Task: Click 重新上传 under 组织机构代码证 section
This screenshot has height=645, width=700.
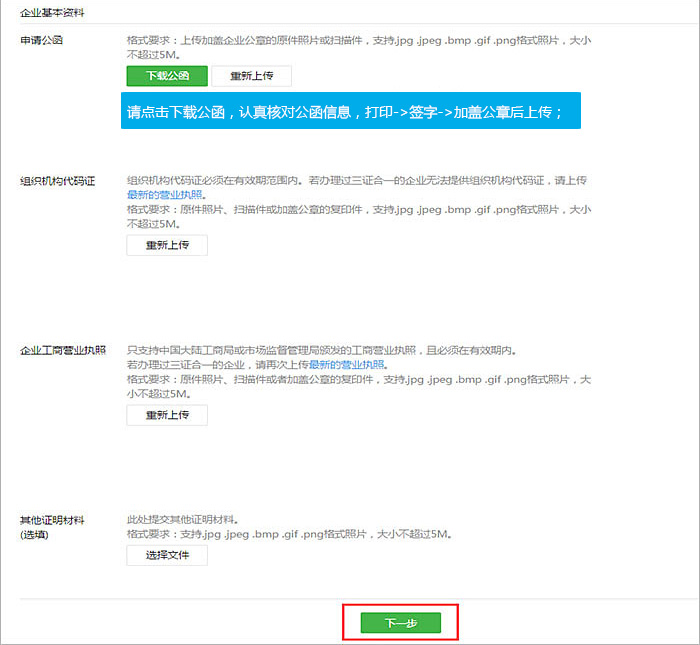Action: (166, 245)
